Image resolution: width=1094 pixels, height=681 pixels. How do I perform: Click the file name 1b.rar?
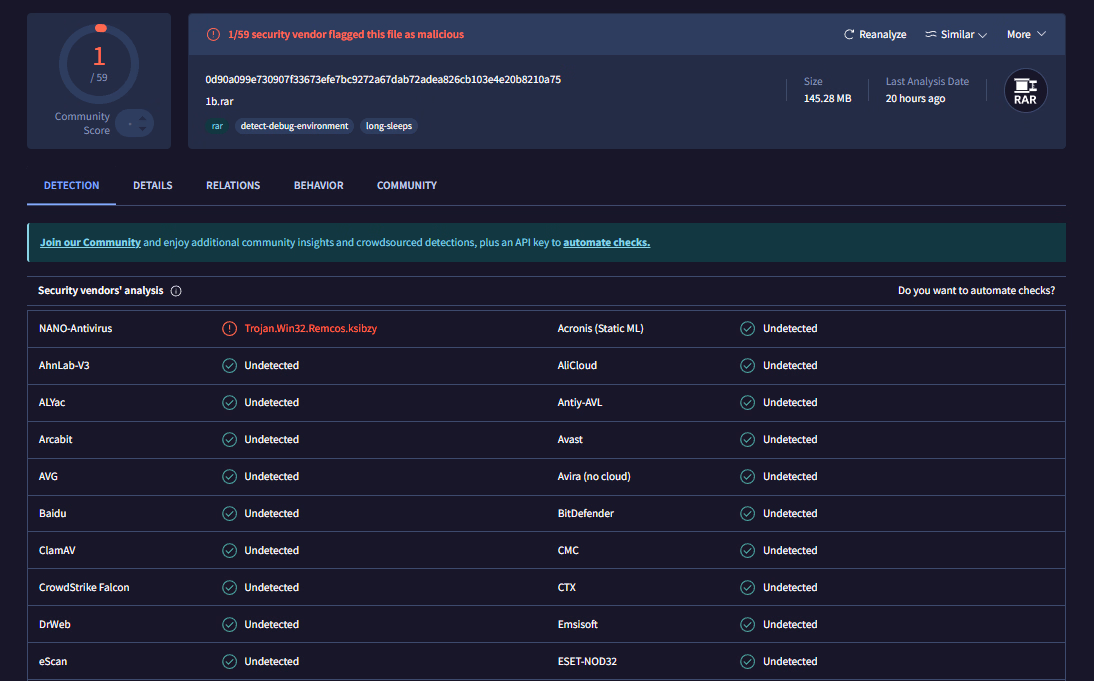(219, 102)
